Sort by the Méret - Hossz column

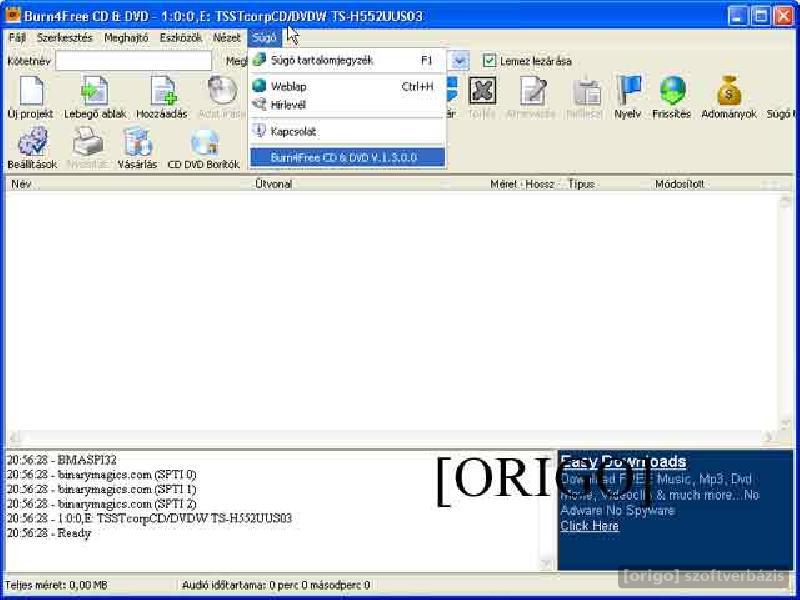point(522,184)
